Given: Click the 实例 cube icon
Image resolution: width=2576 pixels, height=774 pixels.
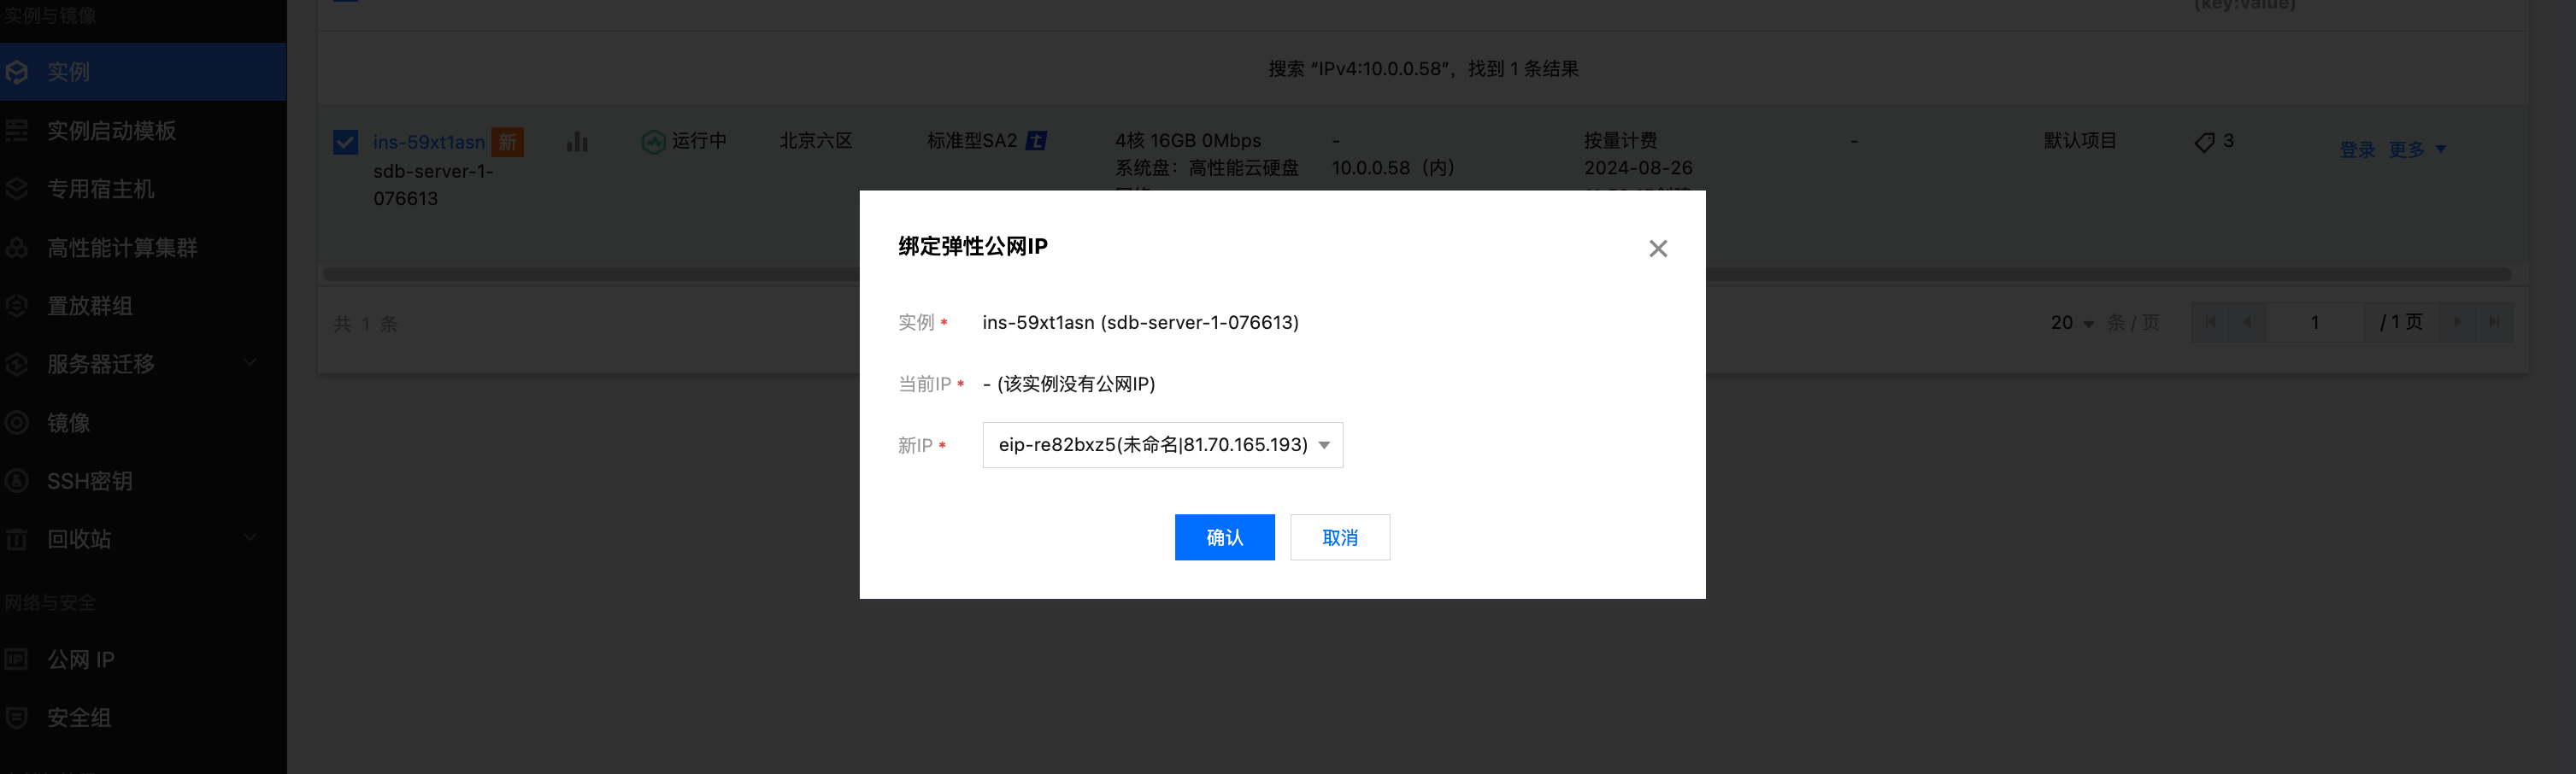Looking at the screenshot, I should (16, 72).
